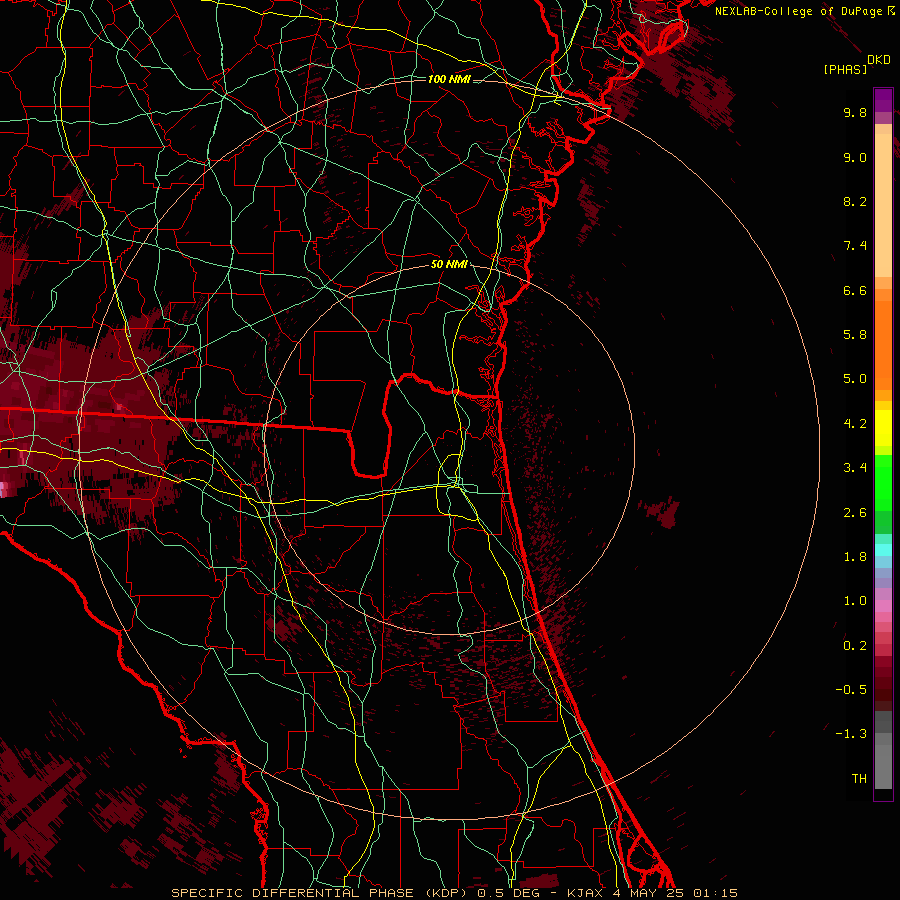The width and height of the screenshot is (900, 900).
Task: Click the purple band at the color bar top
Action: click(x=883, y=100)
